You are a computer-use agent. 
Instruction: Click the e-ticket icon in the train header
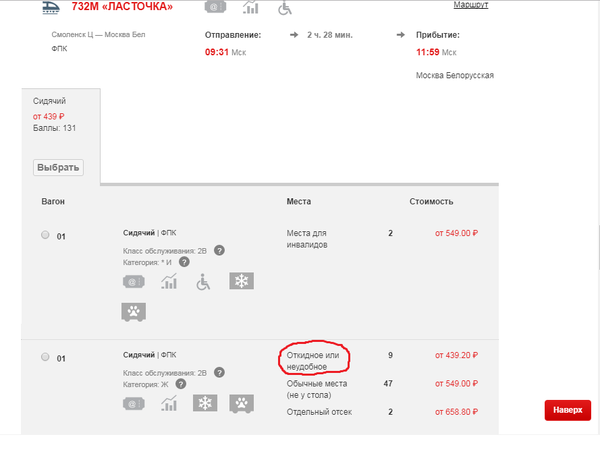pos(215,7)
